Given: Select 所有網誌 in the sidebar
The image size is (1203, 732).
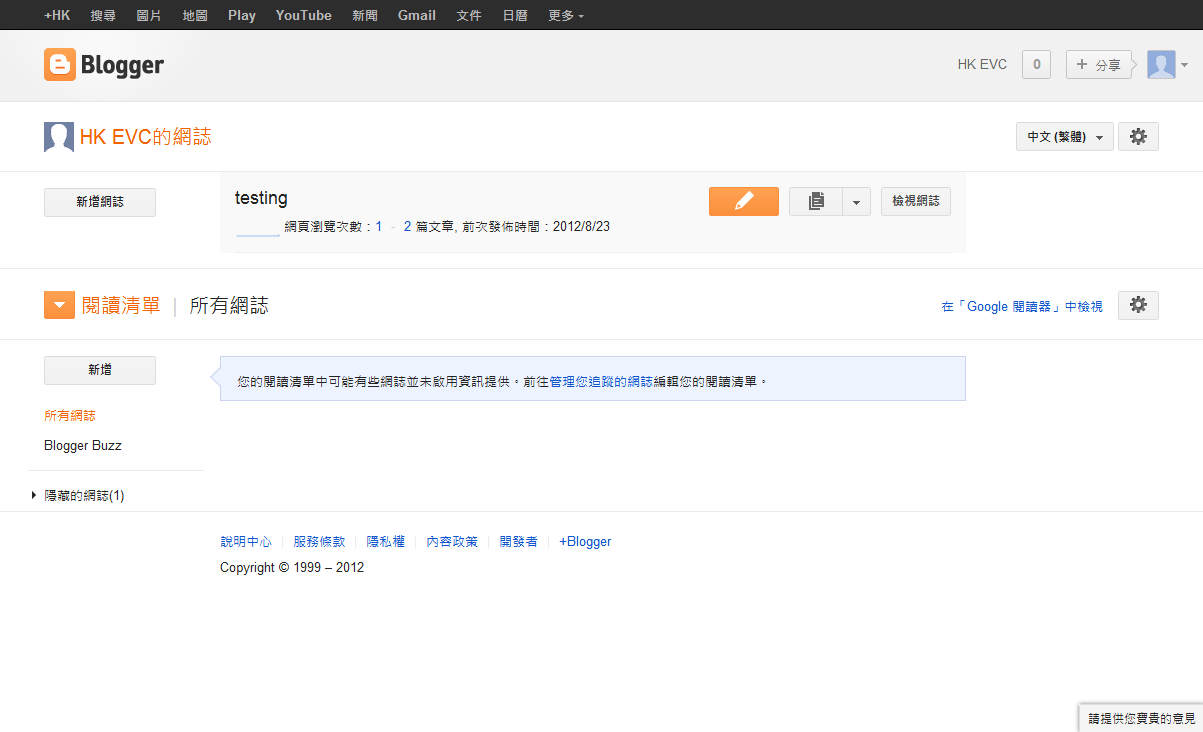Looking at the screenshot, I should (x=70, y=415).
